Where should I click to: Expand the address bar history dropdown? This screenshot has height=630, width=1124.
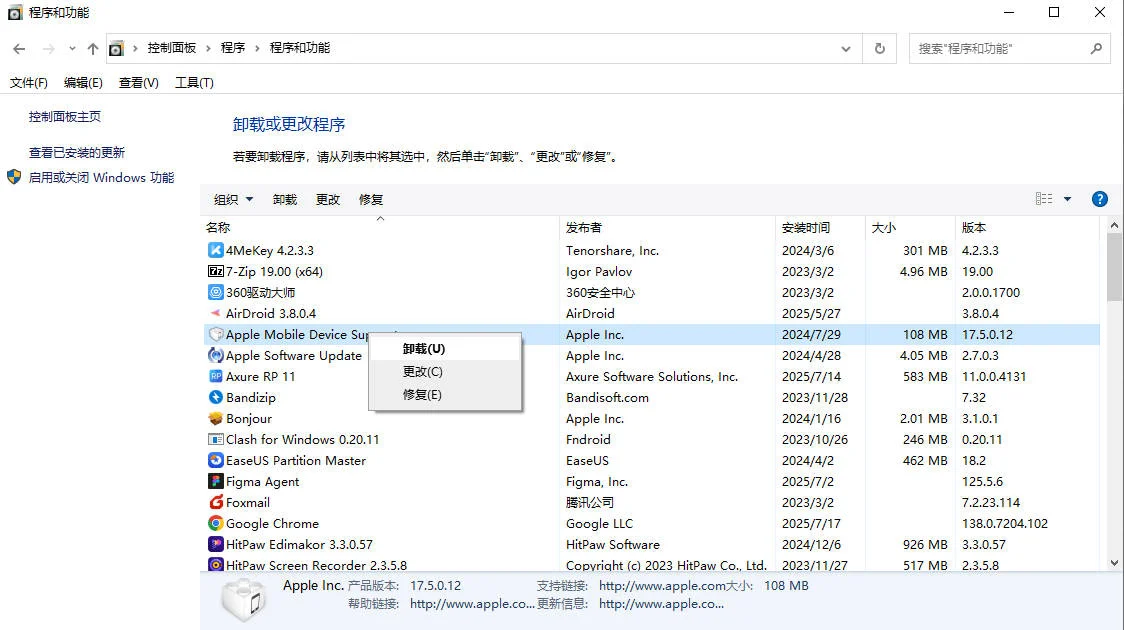[x=846, y=49]
